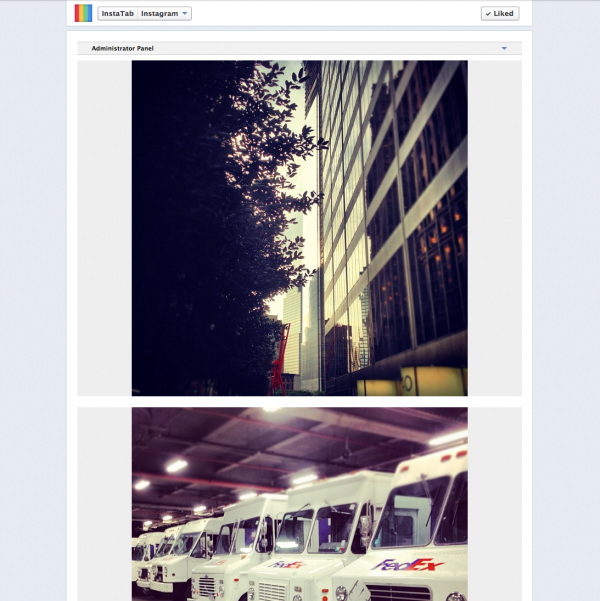600x601 pixels.
Task: Open the FedEx trucks garage photo
Action: (x=299, y=504)
